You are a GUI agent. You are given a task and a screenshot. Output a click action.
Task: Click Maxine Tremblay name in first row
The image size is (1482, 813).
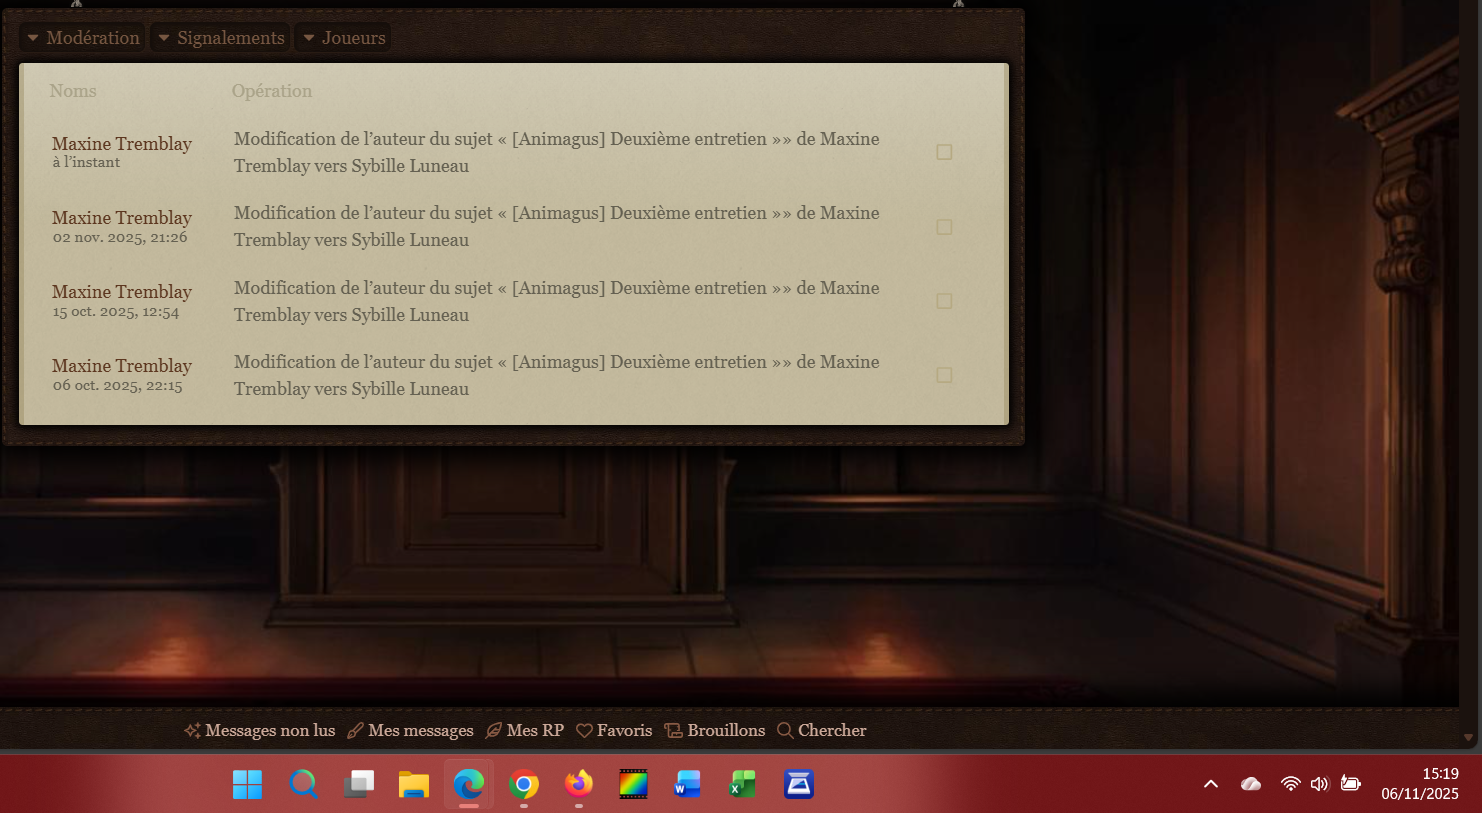pos(122,144)
